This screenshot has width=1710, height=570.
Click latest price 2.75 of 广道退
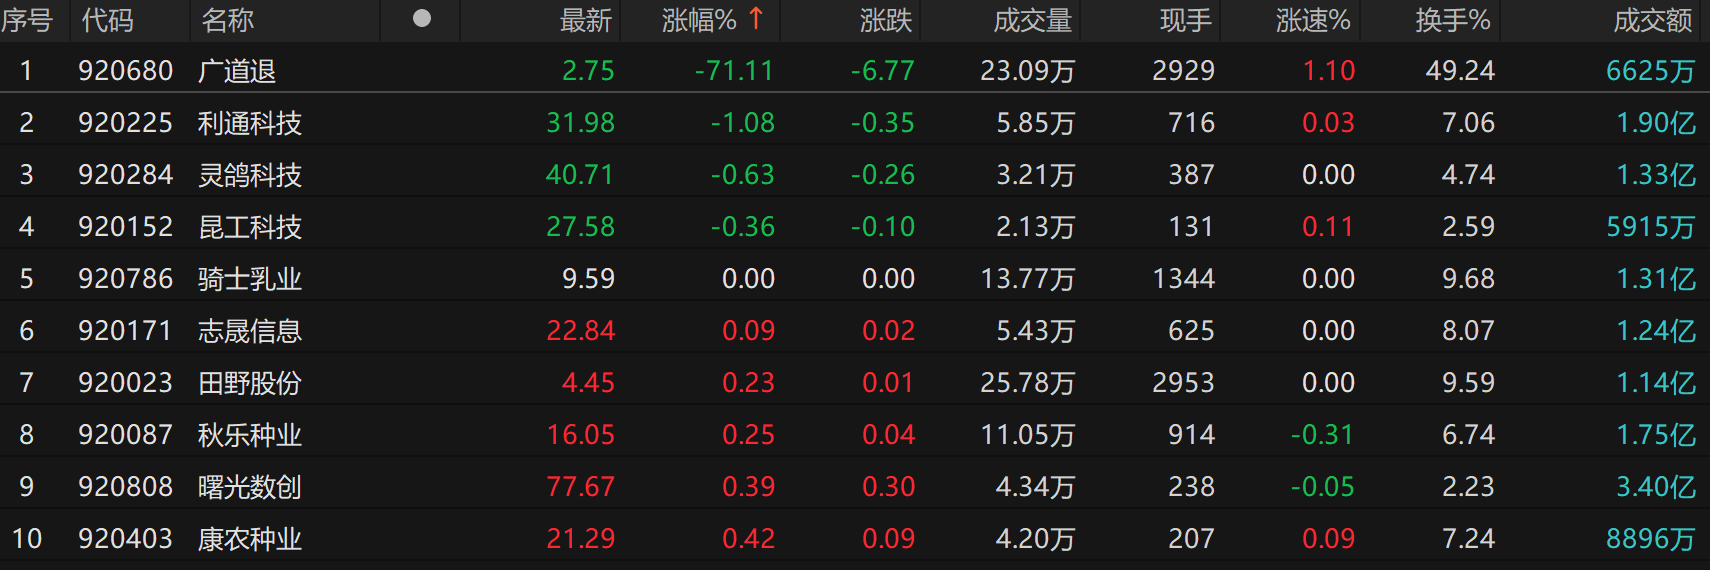pyautogui.click(x=588, y=71)
